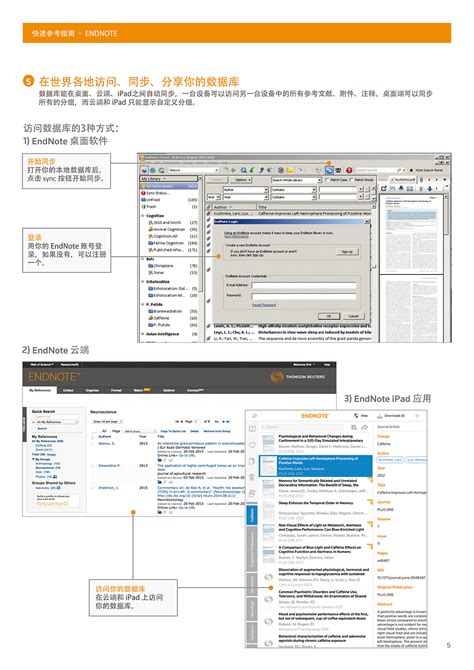Open the All My References search dropdown
This screenshot has height=670, width=474.
[56, 422]
